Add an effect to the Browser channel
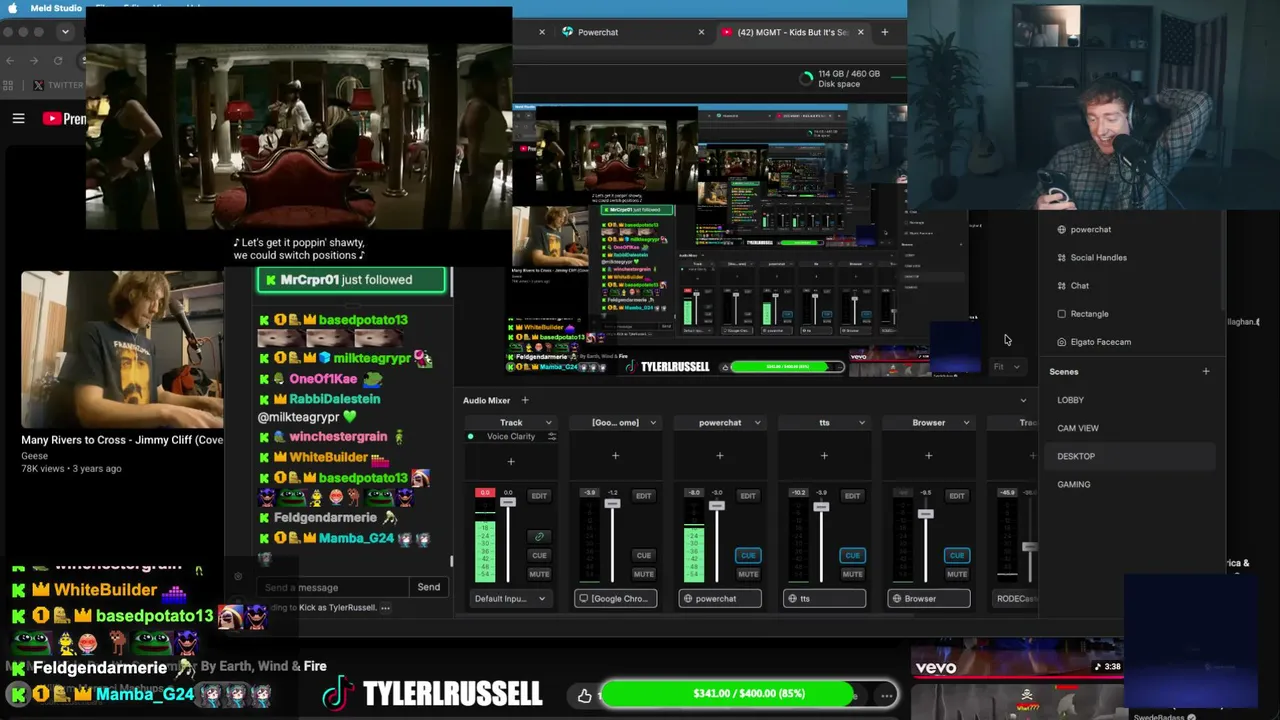This screenshot has width=1280, height=720. tap(928, 456)
